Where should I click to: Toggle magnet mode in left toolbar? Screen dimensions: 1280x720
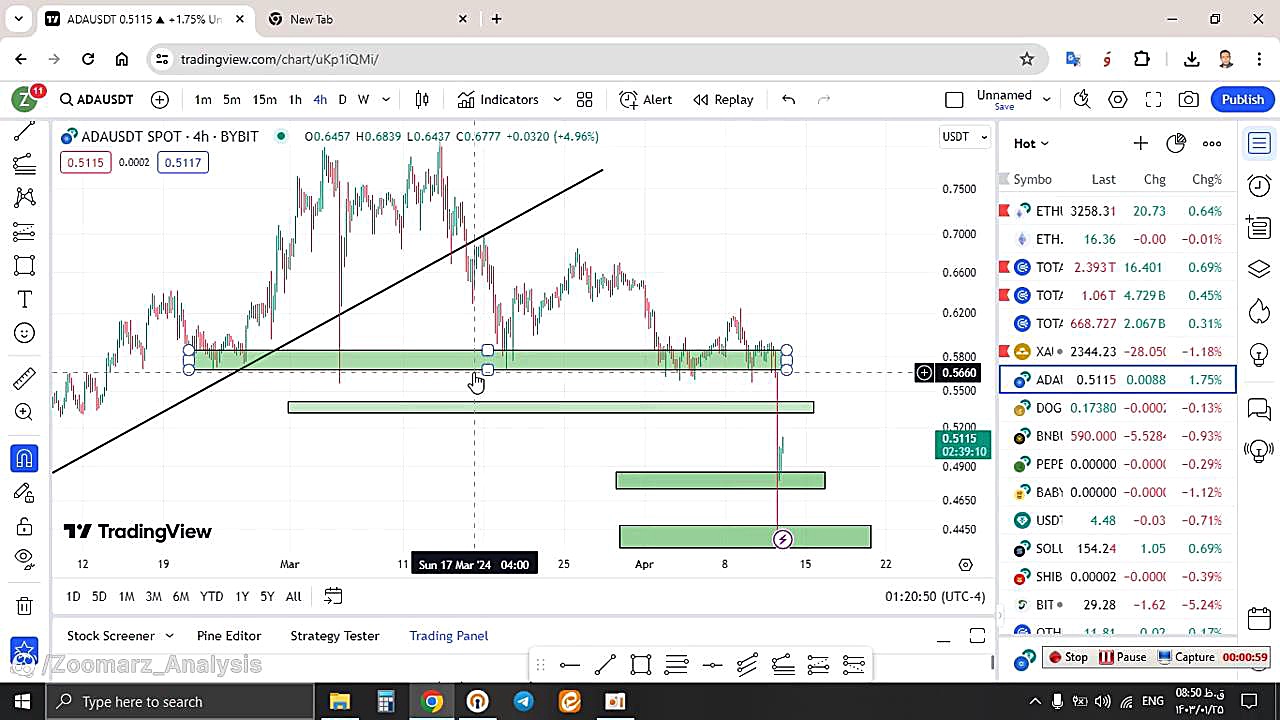[x=25, y=459]
